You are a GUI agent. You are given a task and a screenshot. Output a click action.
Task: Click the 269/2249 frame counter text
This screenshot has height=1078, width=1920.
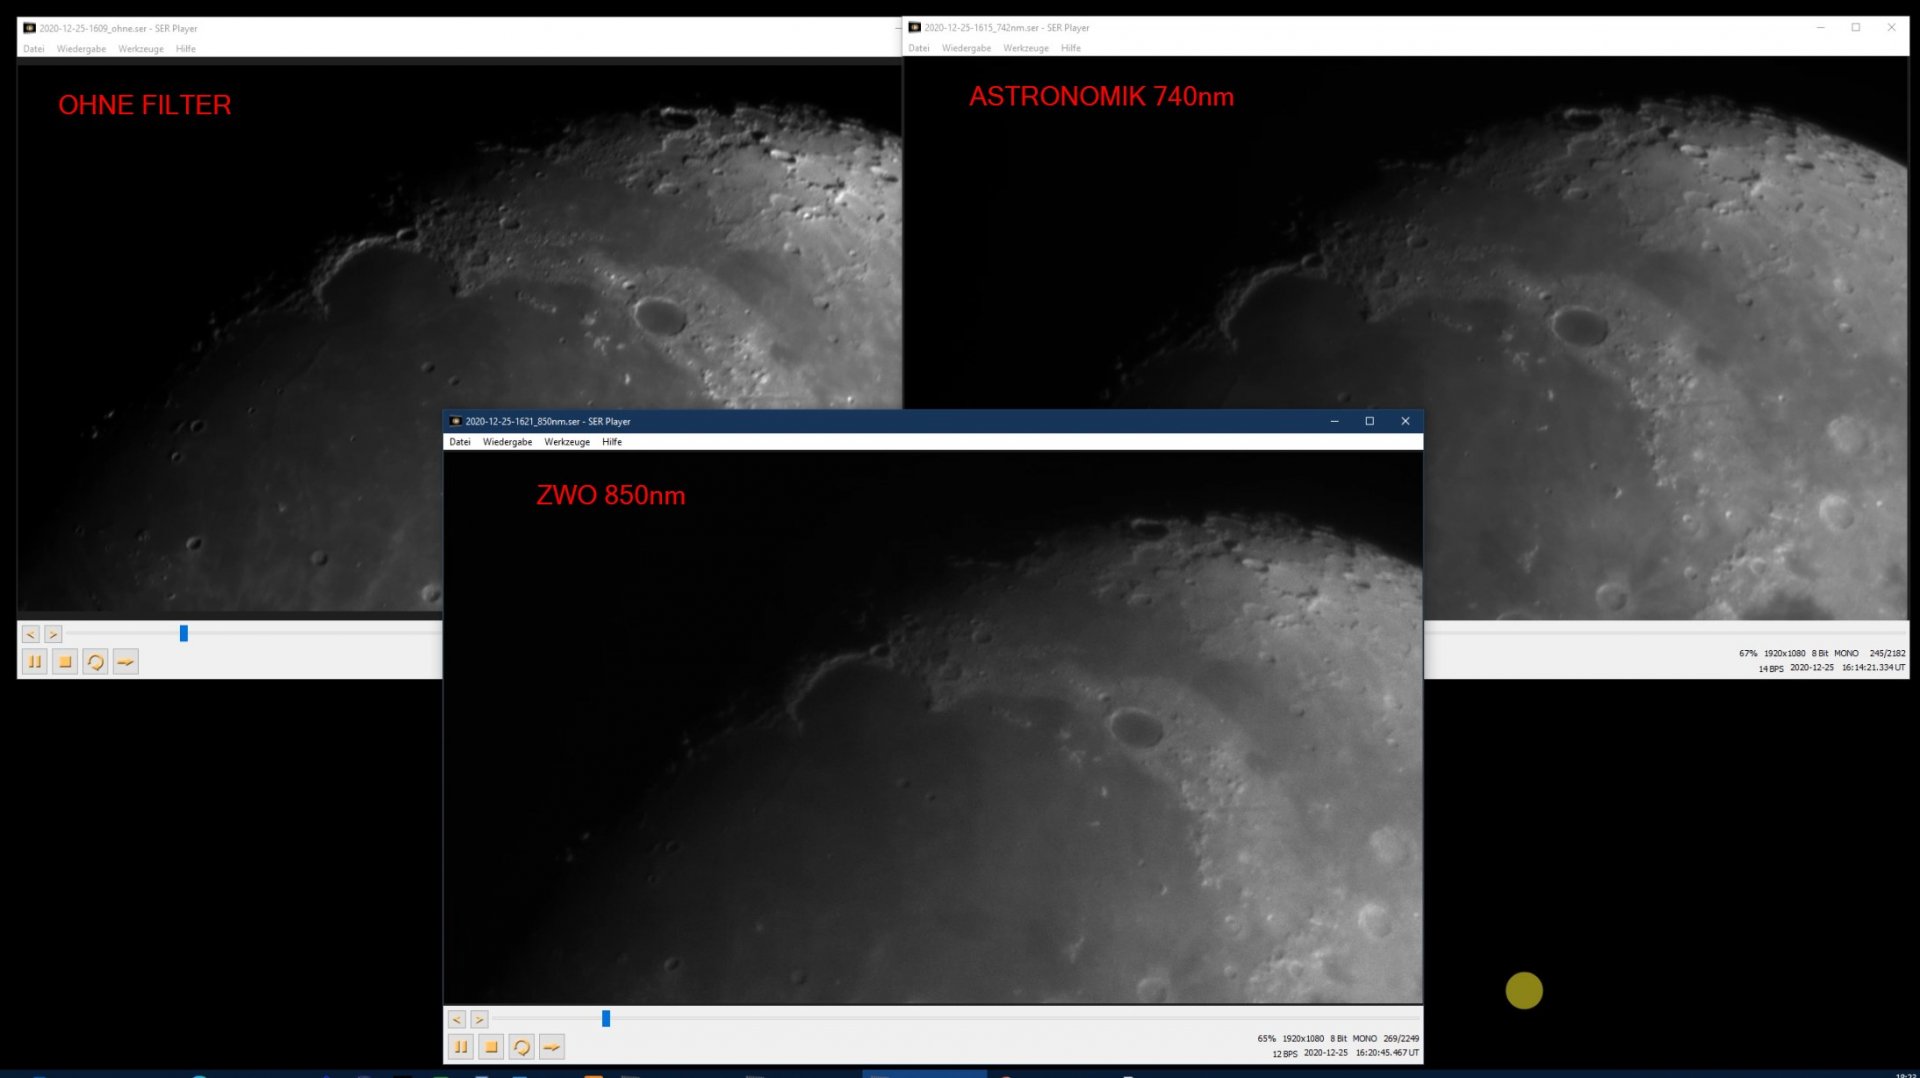pos(1401,1039)
